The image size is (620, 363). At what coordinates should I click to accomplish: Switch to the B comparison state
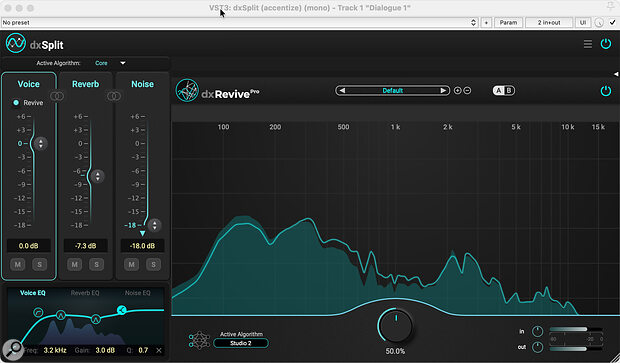point(509,91)
